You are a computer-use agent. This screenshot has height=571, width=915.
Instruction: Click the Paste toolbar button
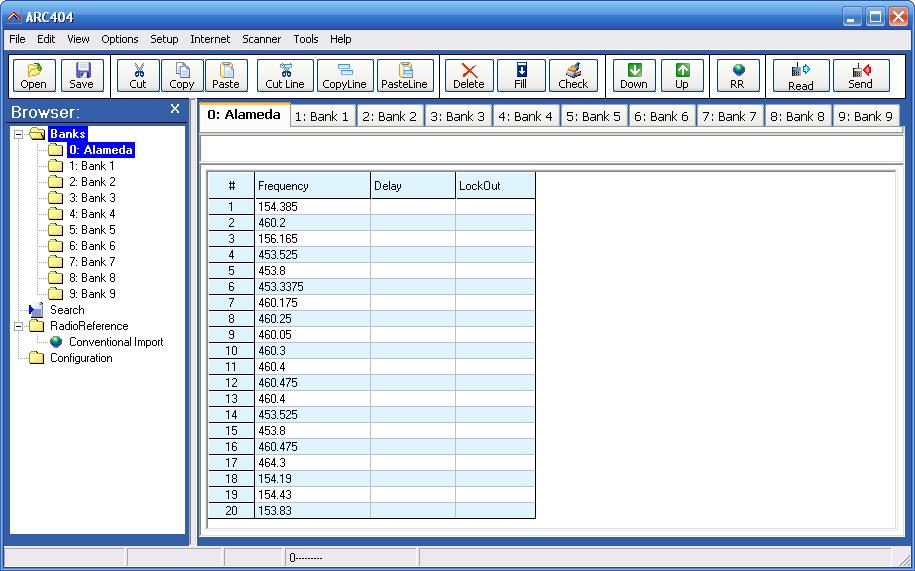(x=226, y=76)
